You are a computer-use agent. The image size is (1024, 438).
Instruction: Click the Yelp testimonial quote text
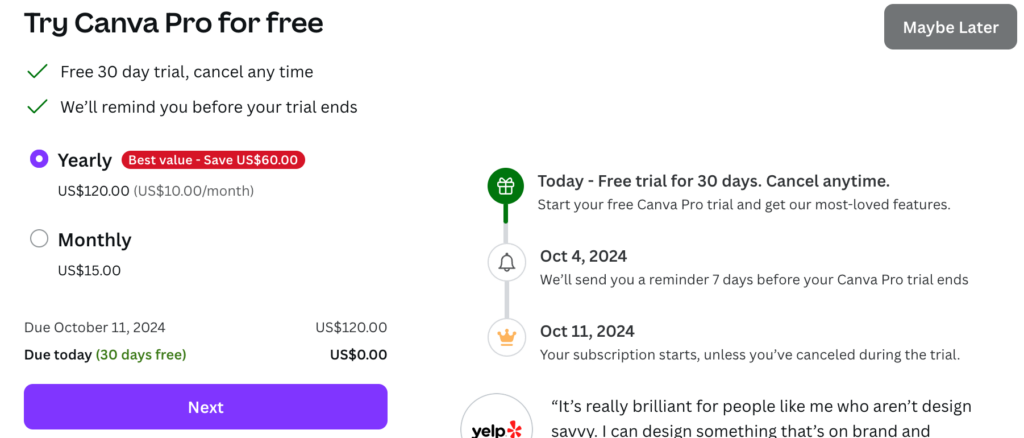pos(760,418)
